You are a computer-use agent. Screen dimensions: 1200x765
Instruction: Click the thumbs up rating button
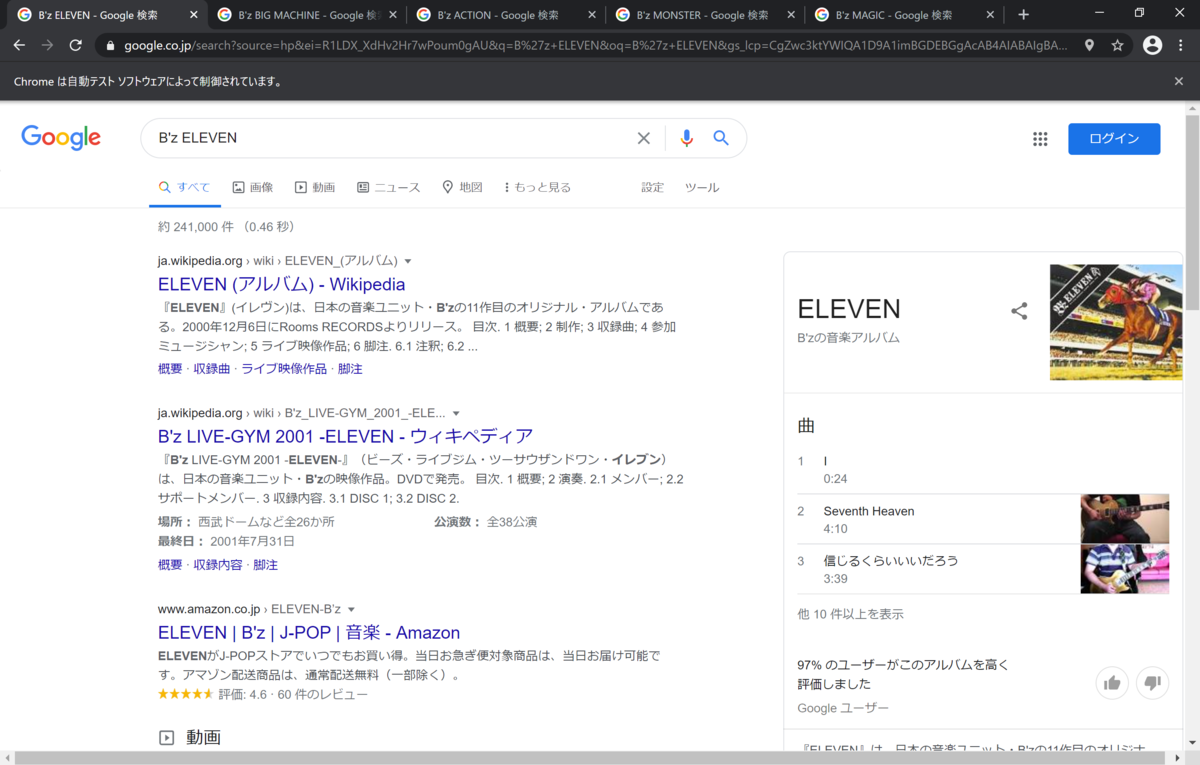[x=1112, y=683]
